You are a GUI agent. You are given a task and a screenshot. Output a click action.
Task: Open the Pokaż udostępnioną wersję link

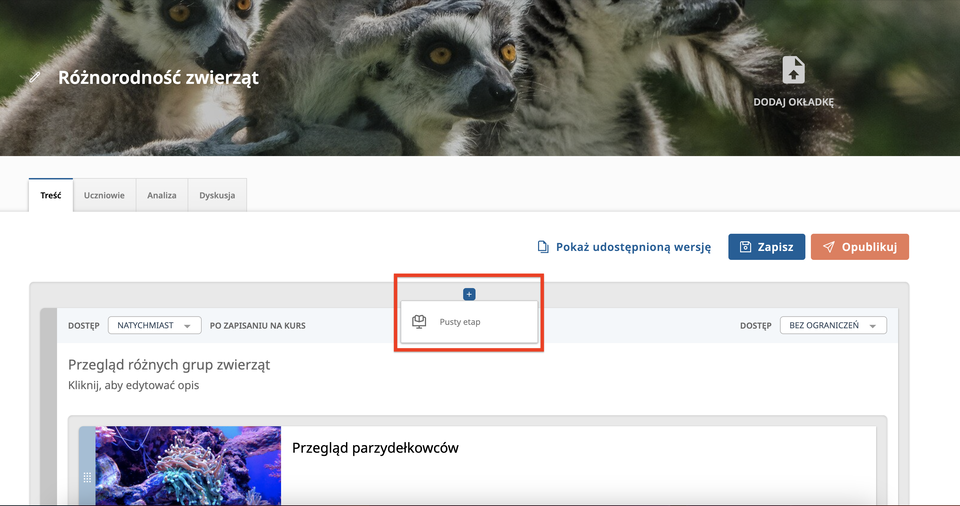tap(633, 247)
